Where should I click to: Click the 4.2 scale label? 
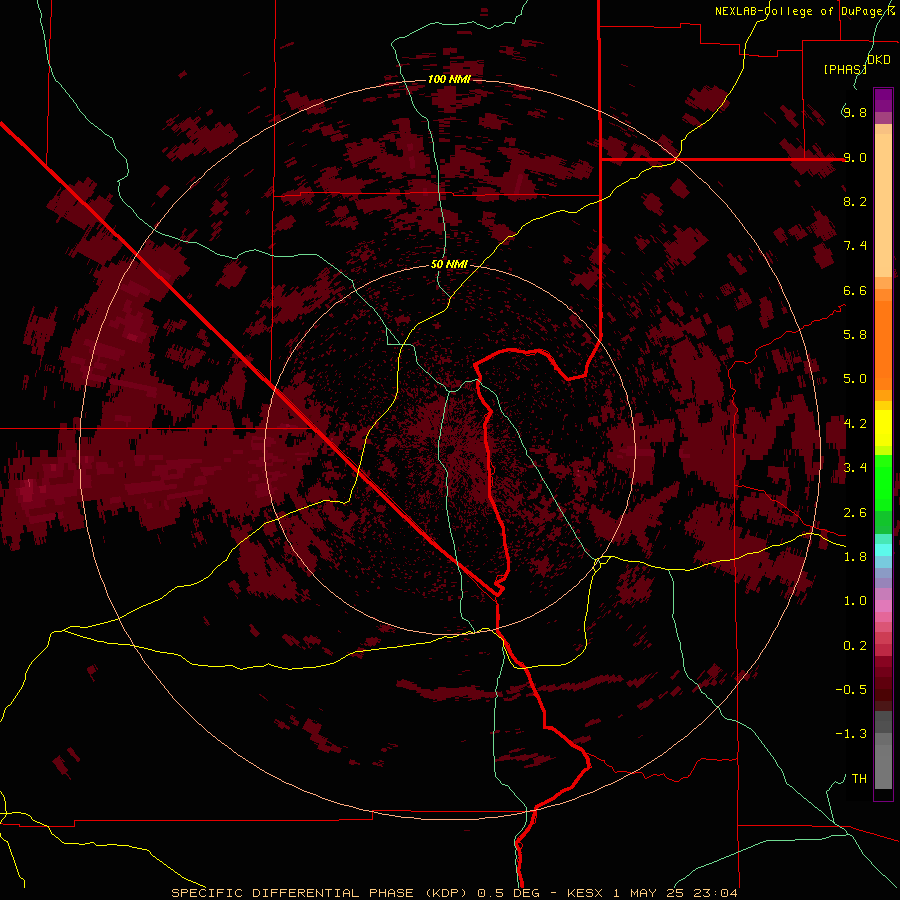click(x=855, y=424)
